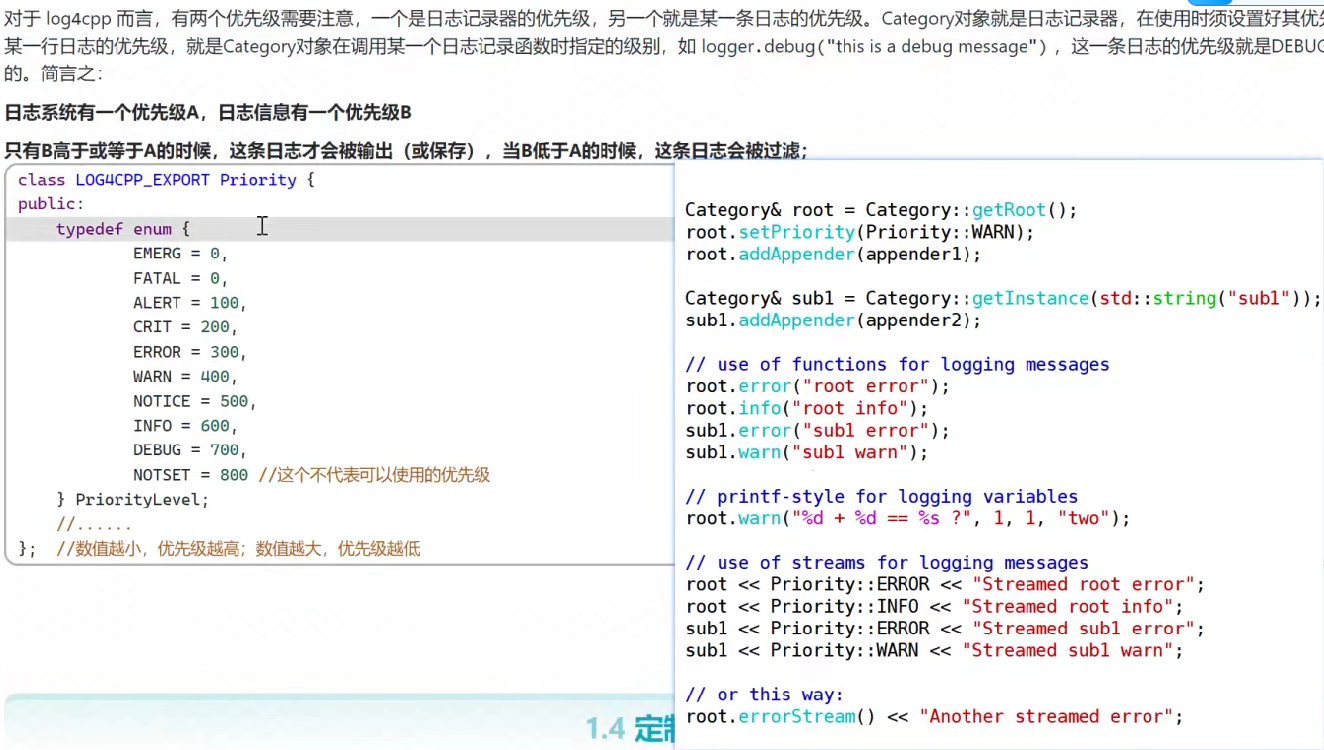This screenshot has width=1324, height=750.
Task: Click the DEBUG = 700 line
Action: (x=168, y=450)
